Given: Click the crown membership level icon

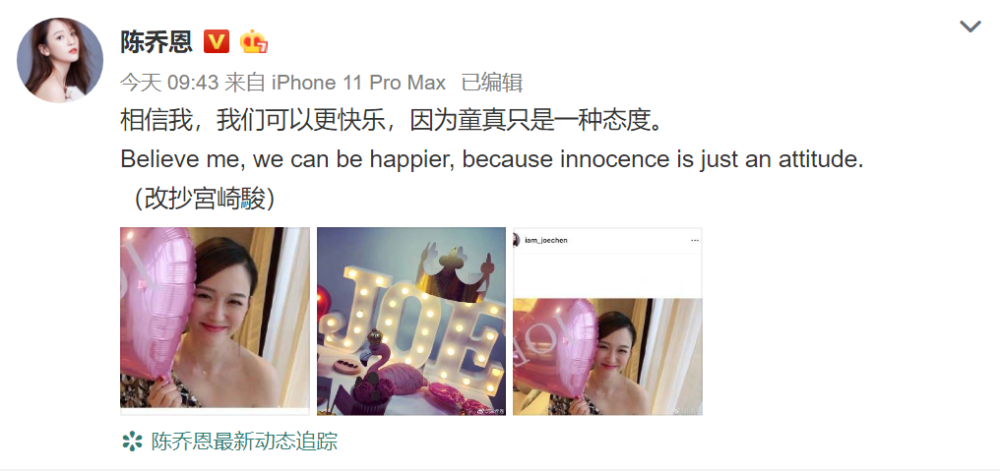Looking at the screenshot, I should 253,42.
